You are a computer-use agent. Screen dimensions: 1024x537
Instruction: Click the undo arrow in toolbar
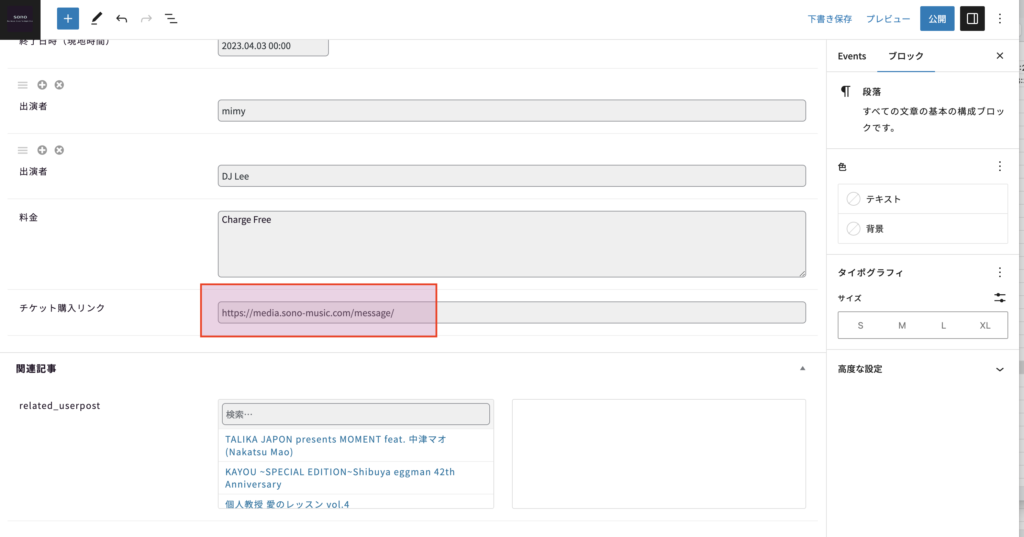(121, 18)
